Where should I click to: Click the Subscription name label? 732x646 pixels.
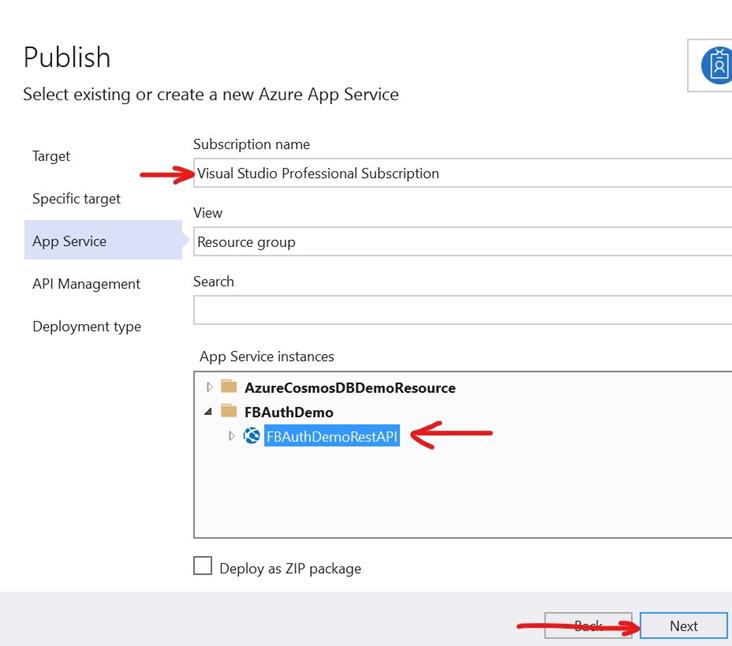[x=251, y=144]
